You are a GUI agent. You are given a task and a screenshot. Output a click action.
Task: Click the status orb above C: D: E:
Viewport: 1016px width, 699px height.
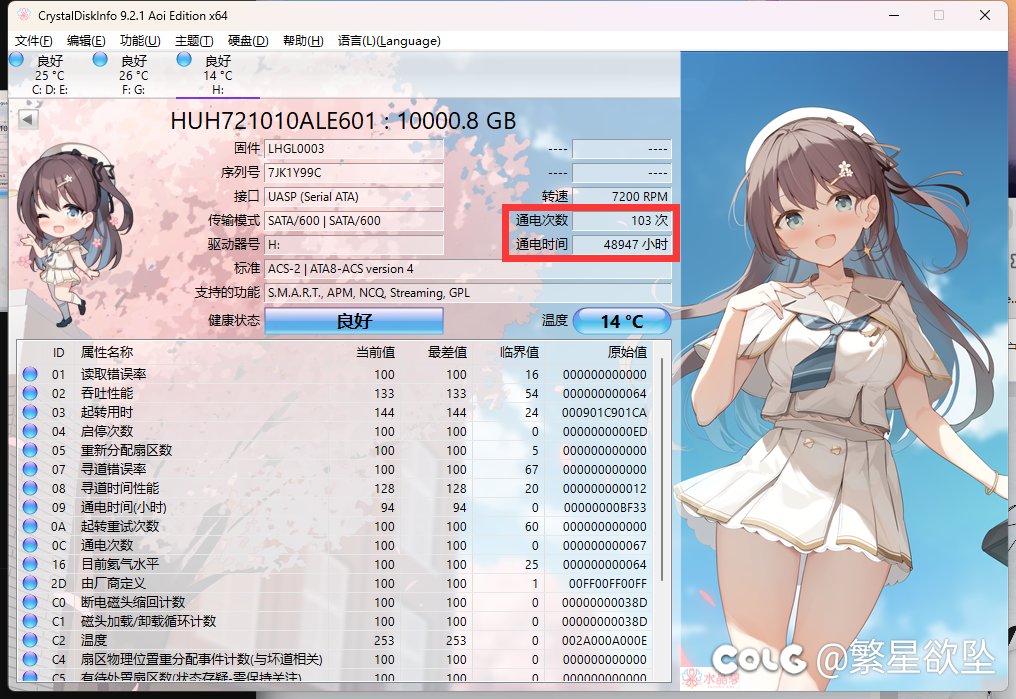16,60
